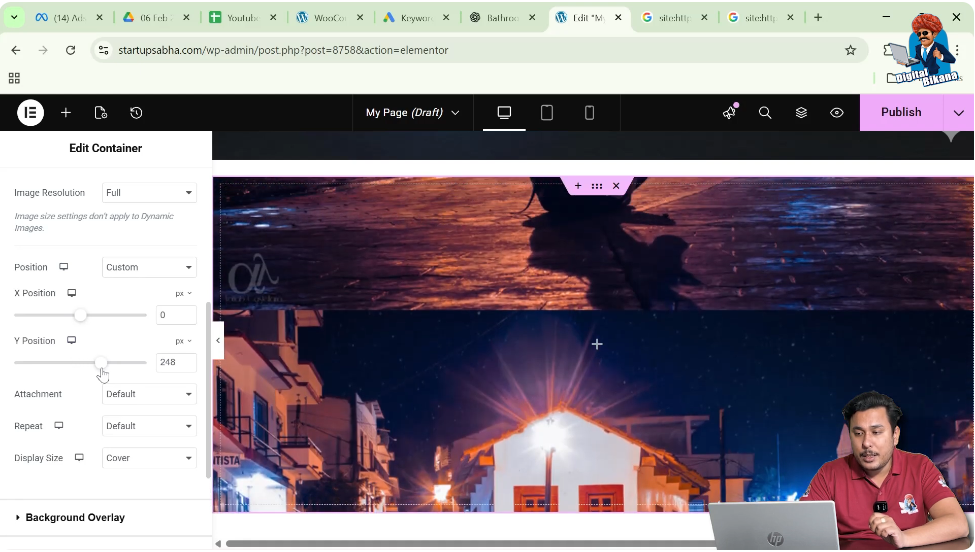Open the Repeat dropdown
This screenshot has height=552, width=975.
[x=149, y=426]
